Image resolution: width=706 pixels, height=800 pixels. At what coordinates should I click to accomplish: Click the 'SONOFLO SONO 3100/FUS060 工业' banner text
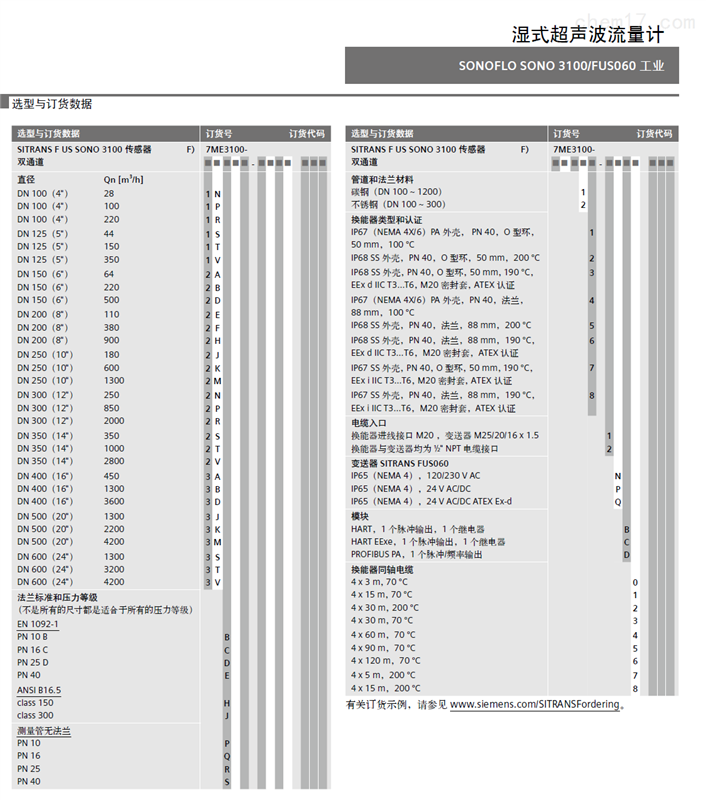pyautogui.click(x=561, y=66)
